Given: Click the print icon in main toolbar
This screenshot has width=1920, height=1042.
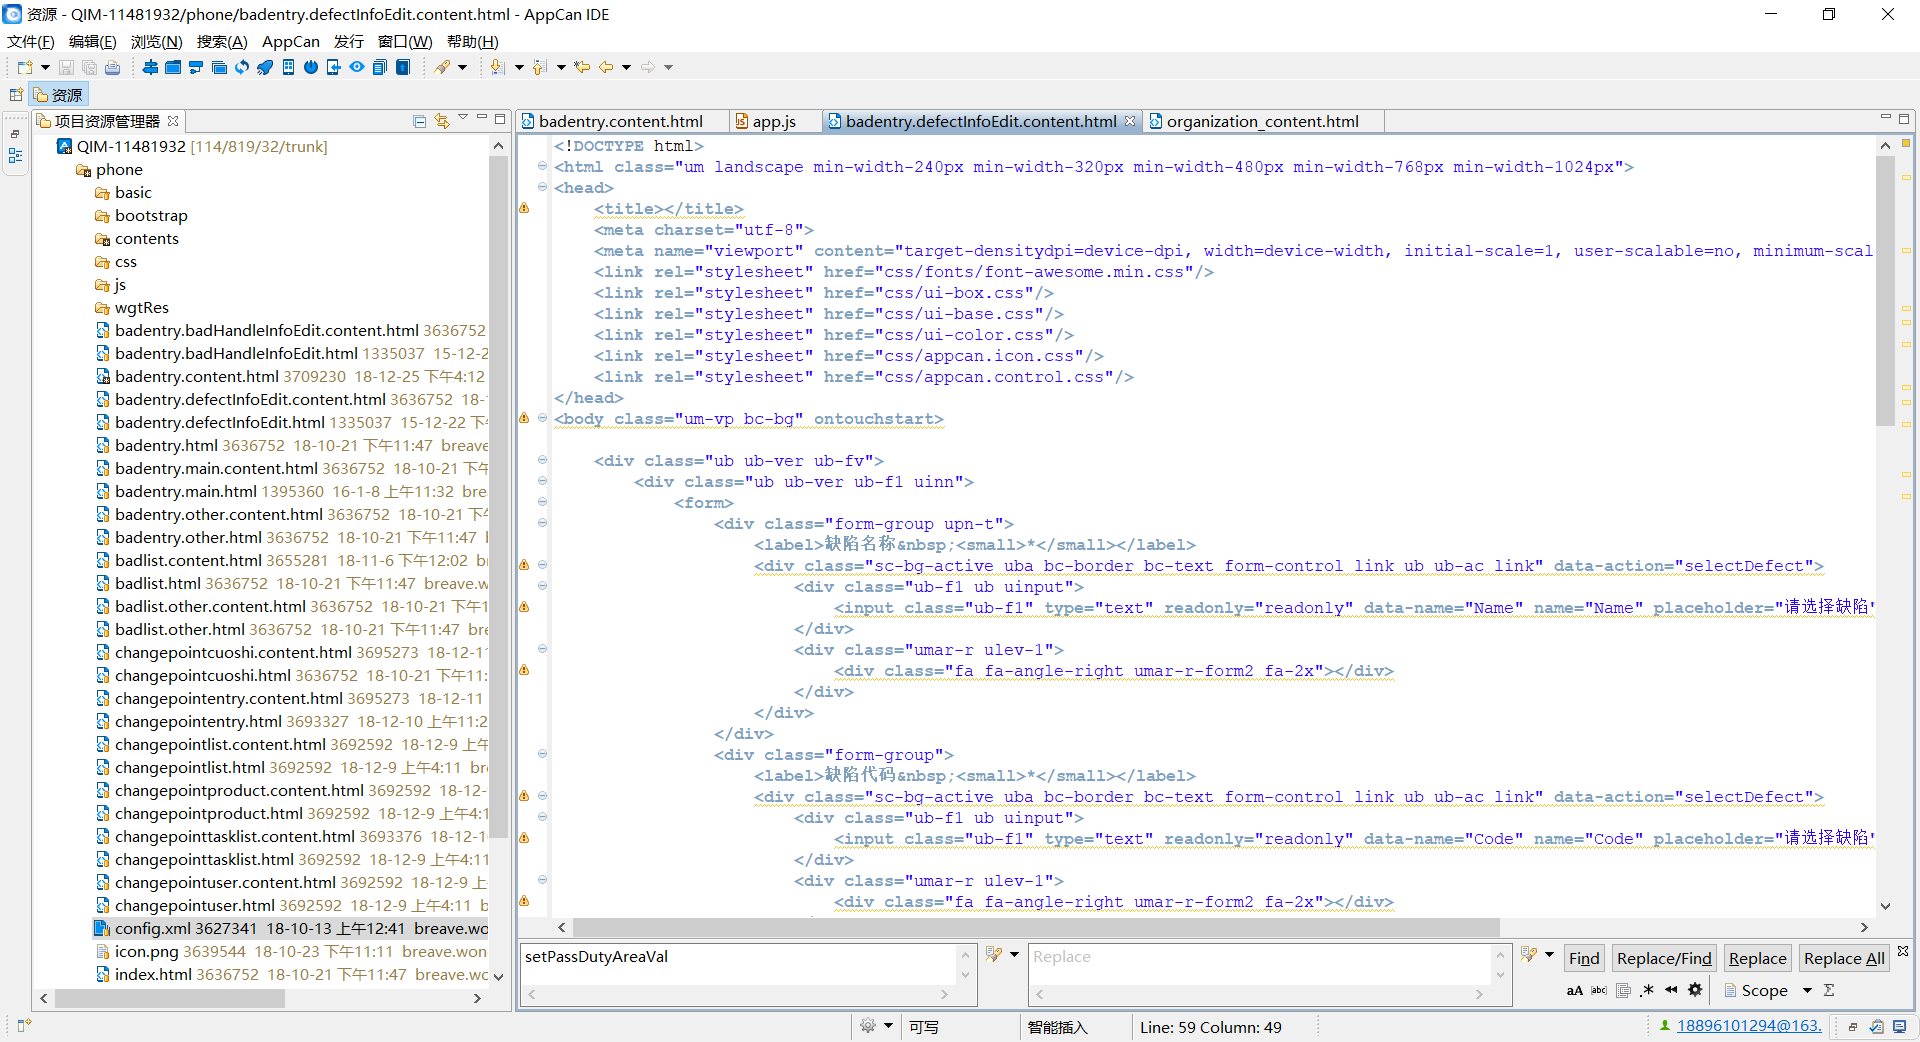Looking at the screenshot, I should point(112,67).
